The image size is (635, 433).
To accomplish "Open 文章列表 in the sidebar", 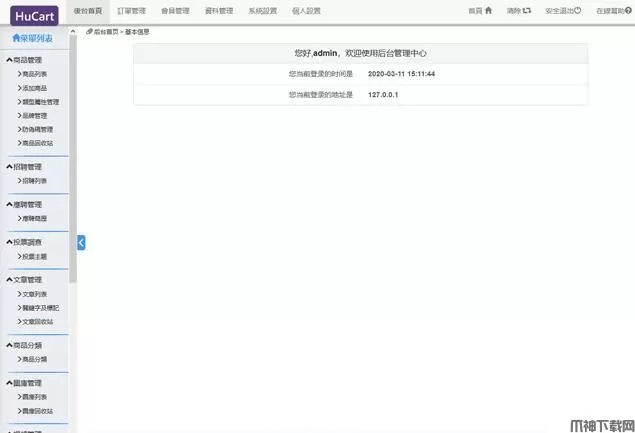I will point(32,294).
